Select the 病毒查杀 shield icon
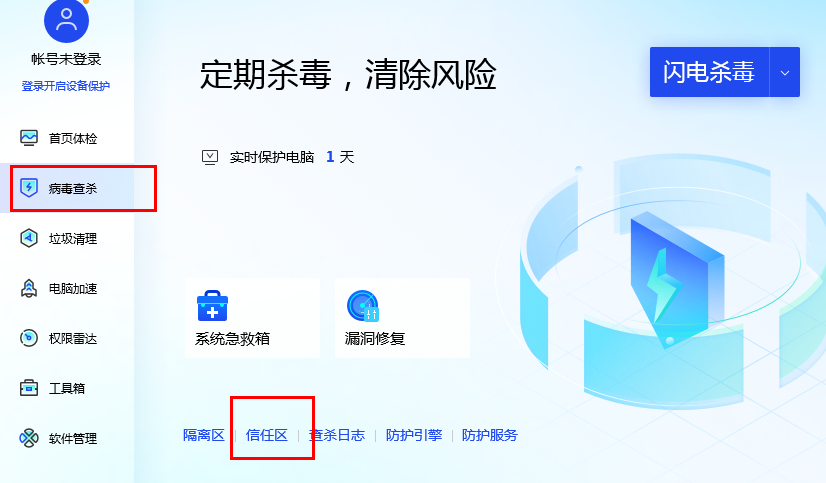 click(29, 188)
